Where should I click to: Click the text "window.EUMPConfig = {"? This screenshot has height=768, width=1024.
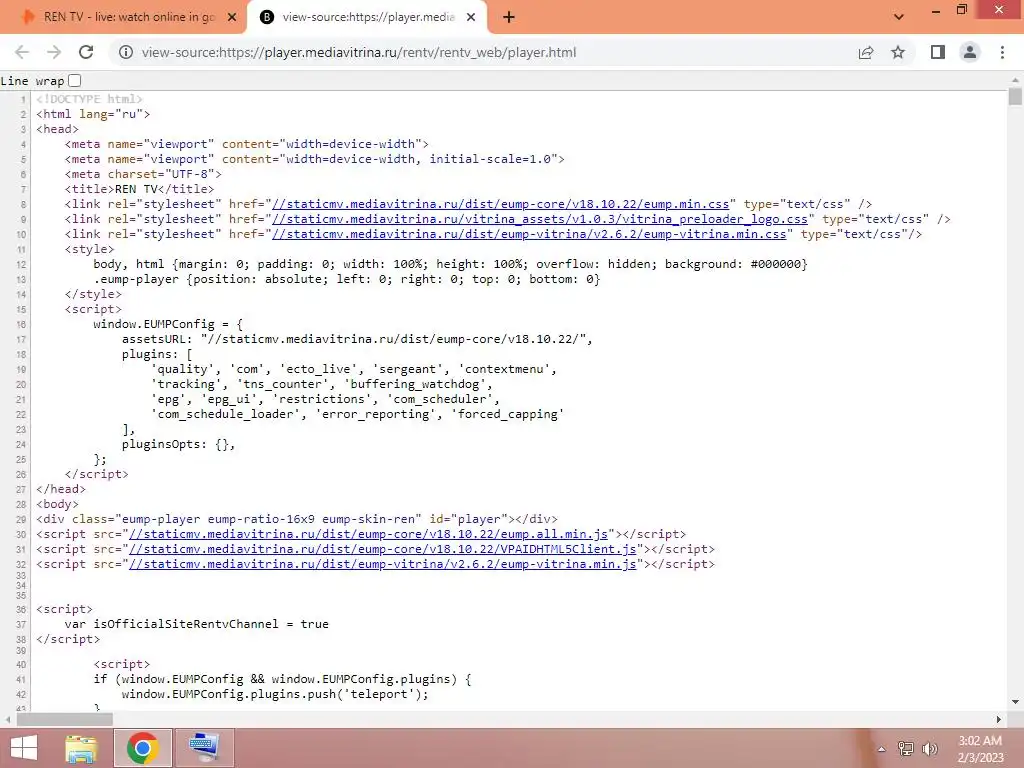168,325
